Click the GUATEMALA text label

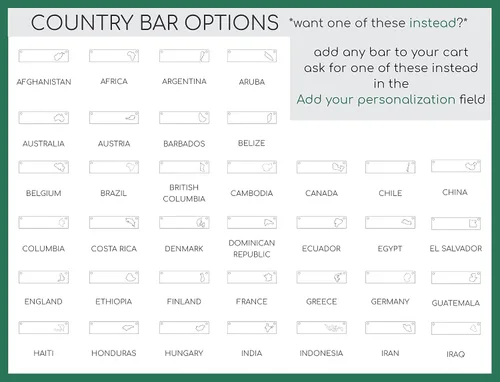coord(456,303)
